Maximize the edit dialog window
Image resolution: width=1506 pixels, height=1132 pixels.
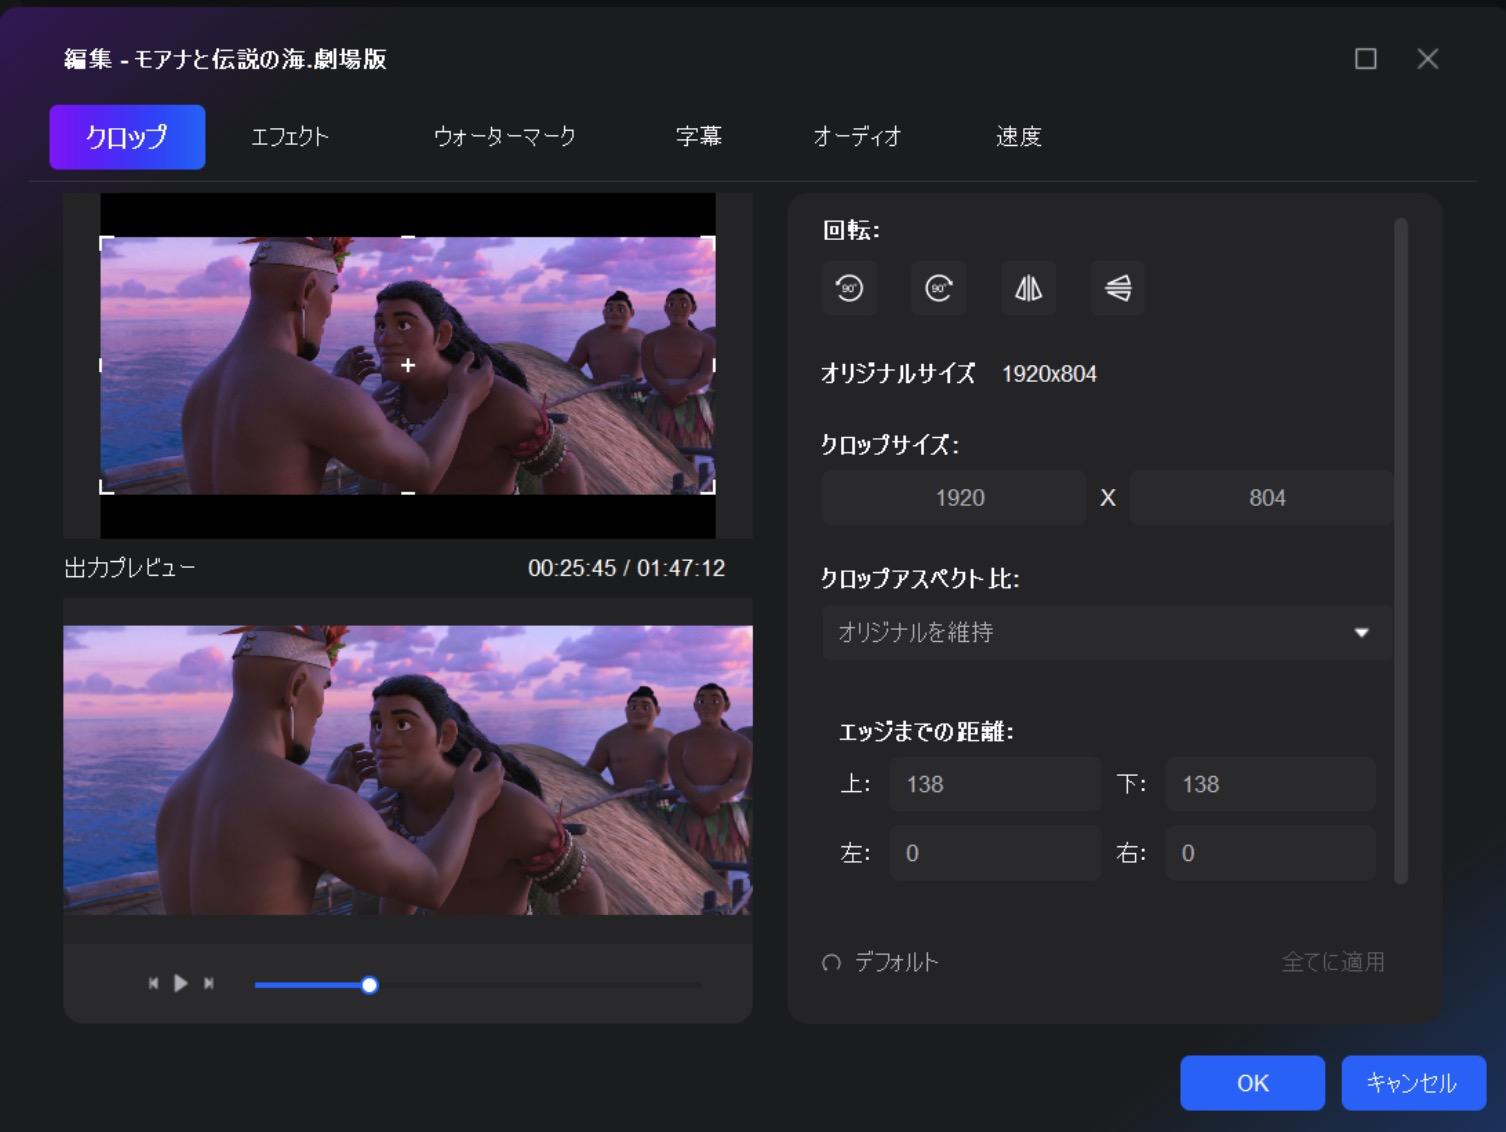[x=1365, y=59]
